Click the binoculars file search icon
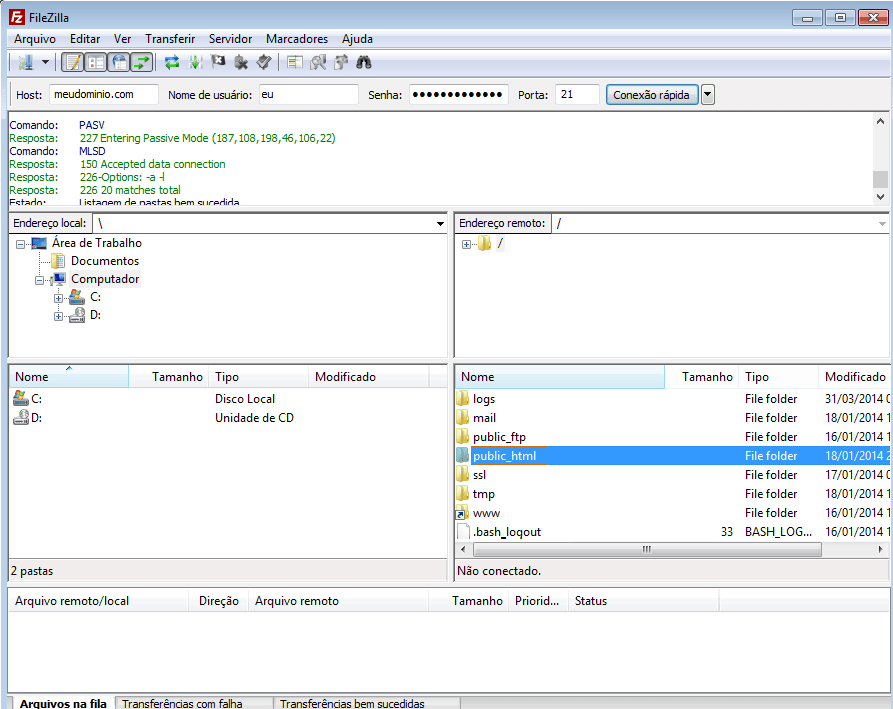Screen dimensions: 893x709 point(364,62)
